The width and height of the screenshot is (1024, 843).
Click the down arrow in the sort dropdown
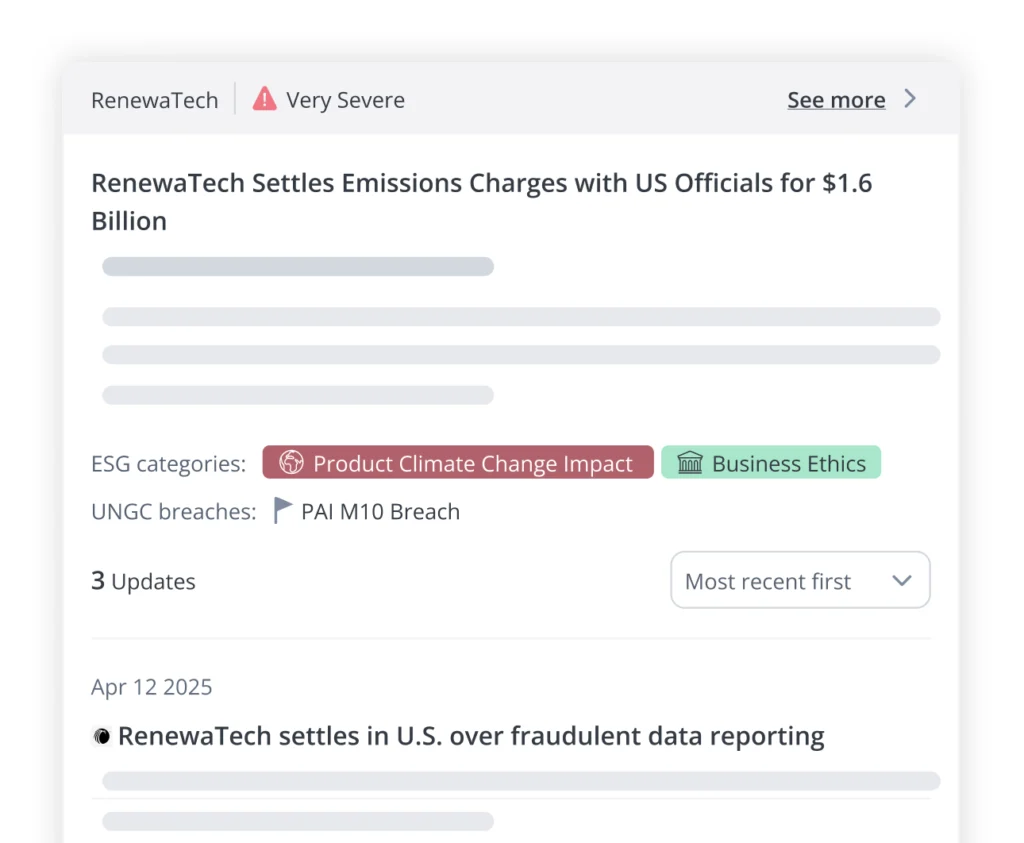click(902, 580)
